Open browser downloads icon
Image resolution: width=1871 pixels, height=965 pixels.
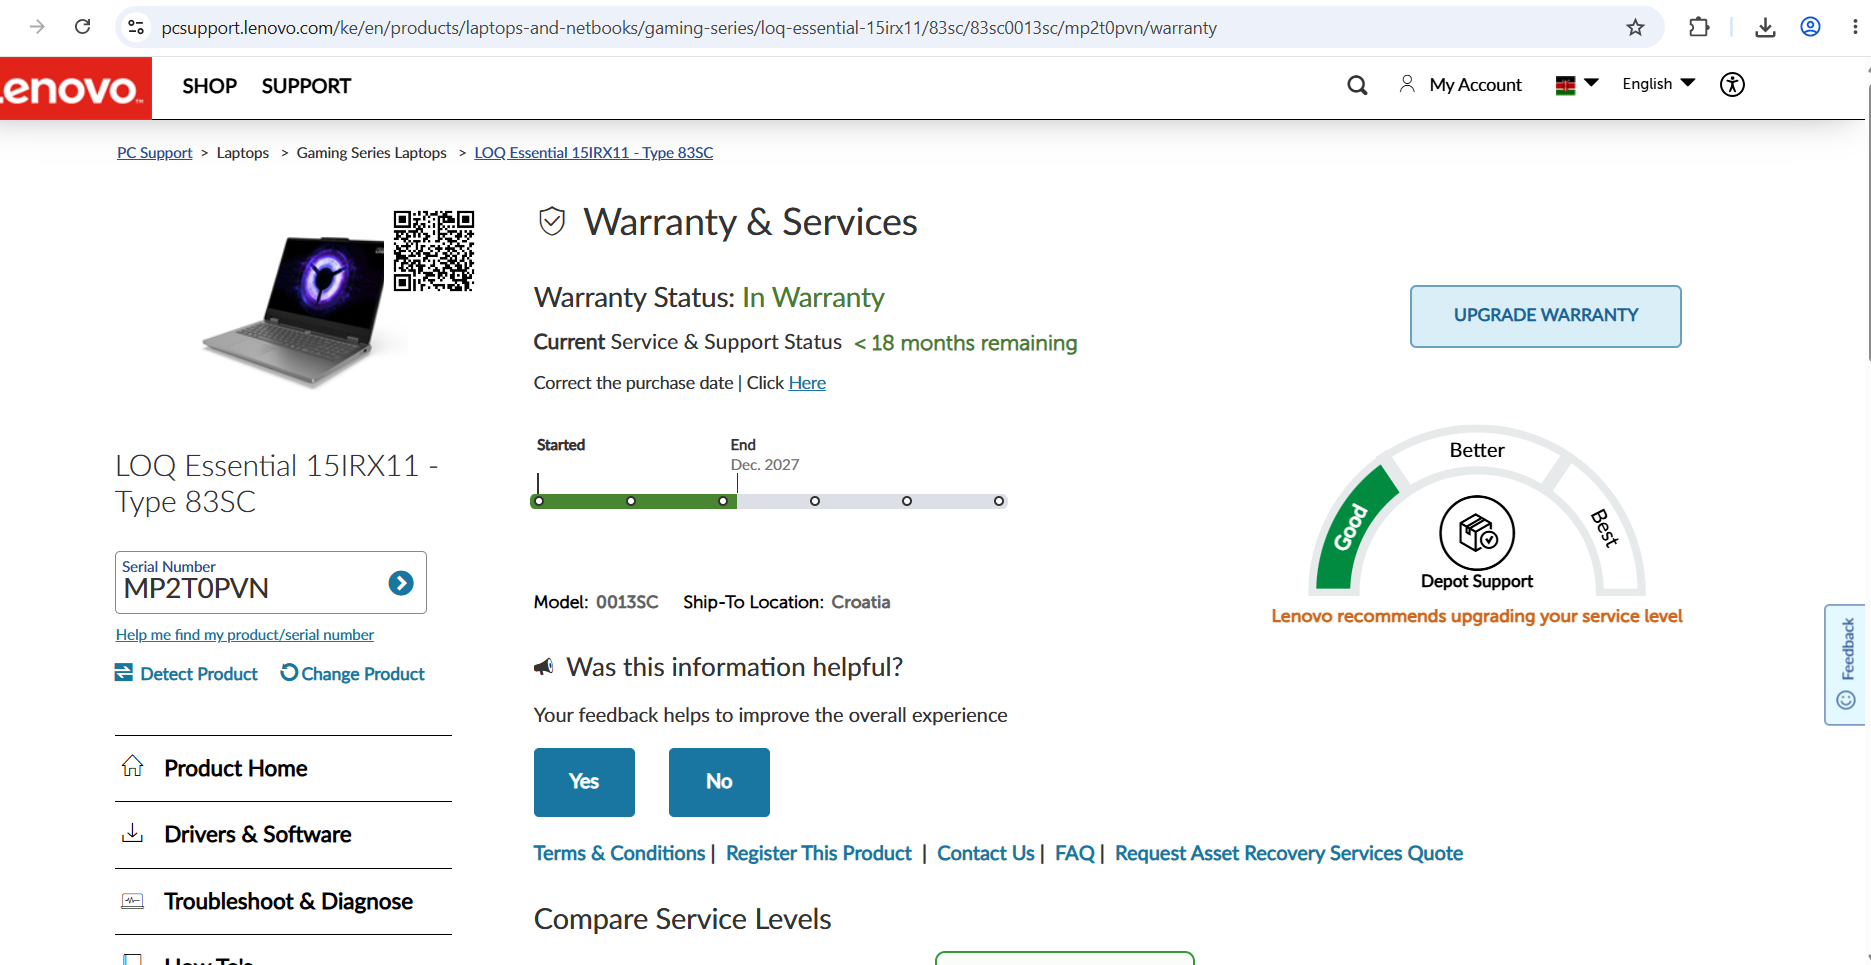point(1765,27)
